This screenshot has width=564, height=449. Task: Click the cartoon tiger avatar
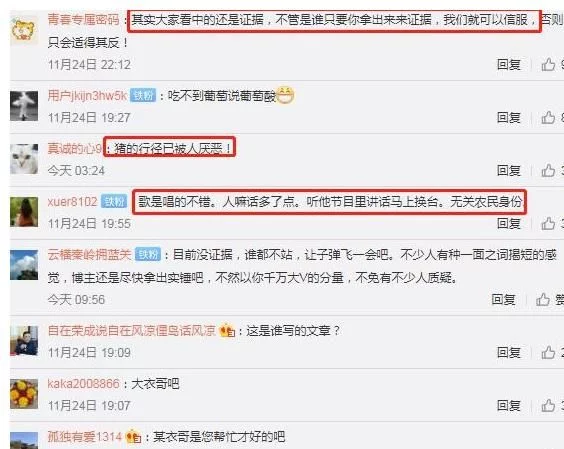[24, 30]
